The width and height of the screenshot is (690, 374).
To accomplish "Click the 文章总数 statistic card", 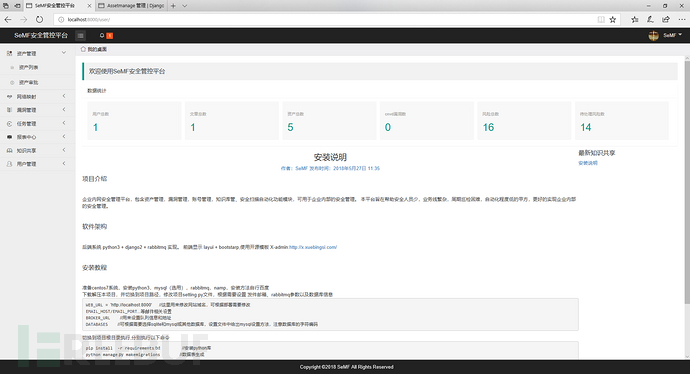I will pos(231,121).
